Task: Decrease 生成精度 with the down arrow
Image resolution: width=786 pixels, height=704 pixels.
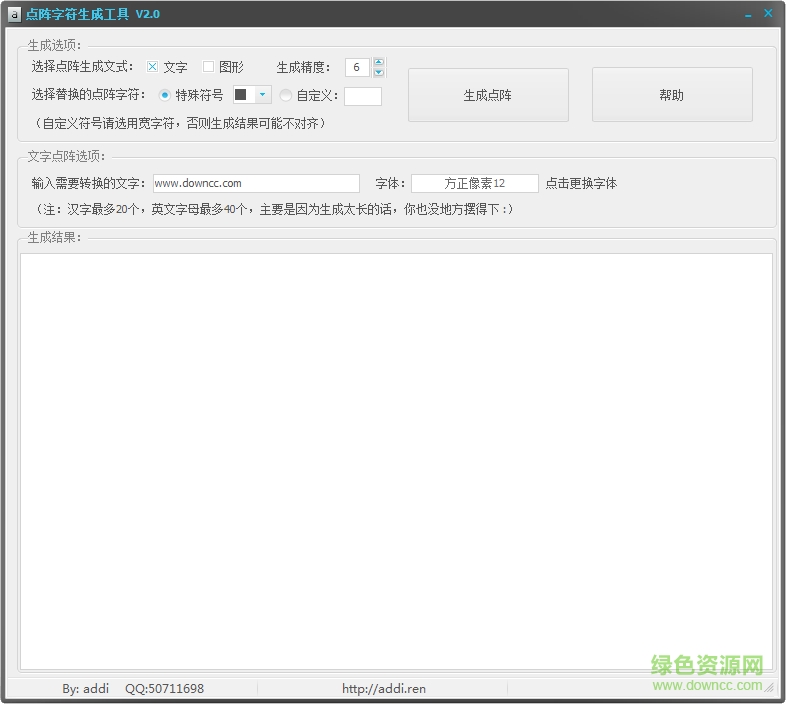Action: [x=379, y=72]
